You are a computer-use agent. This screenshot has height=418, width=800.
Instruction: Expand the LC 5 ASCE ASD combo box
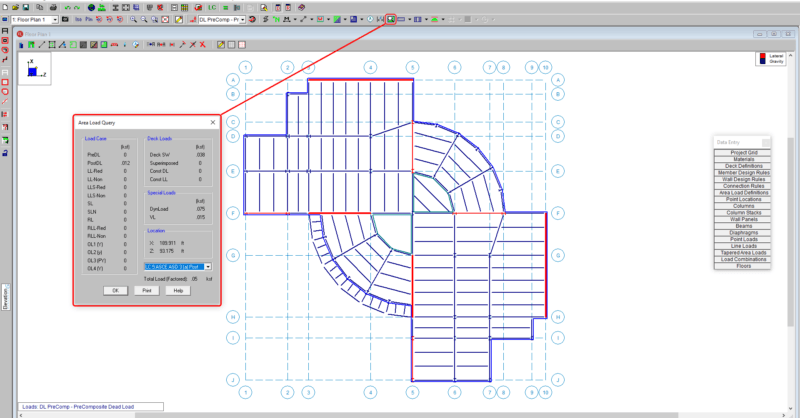click(x=208, y=267)
